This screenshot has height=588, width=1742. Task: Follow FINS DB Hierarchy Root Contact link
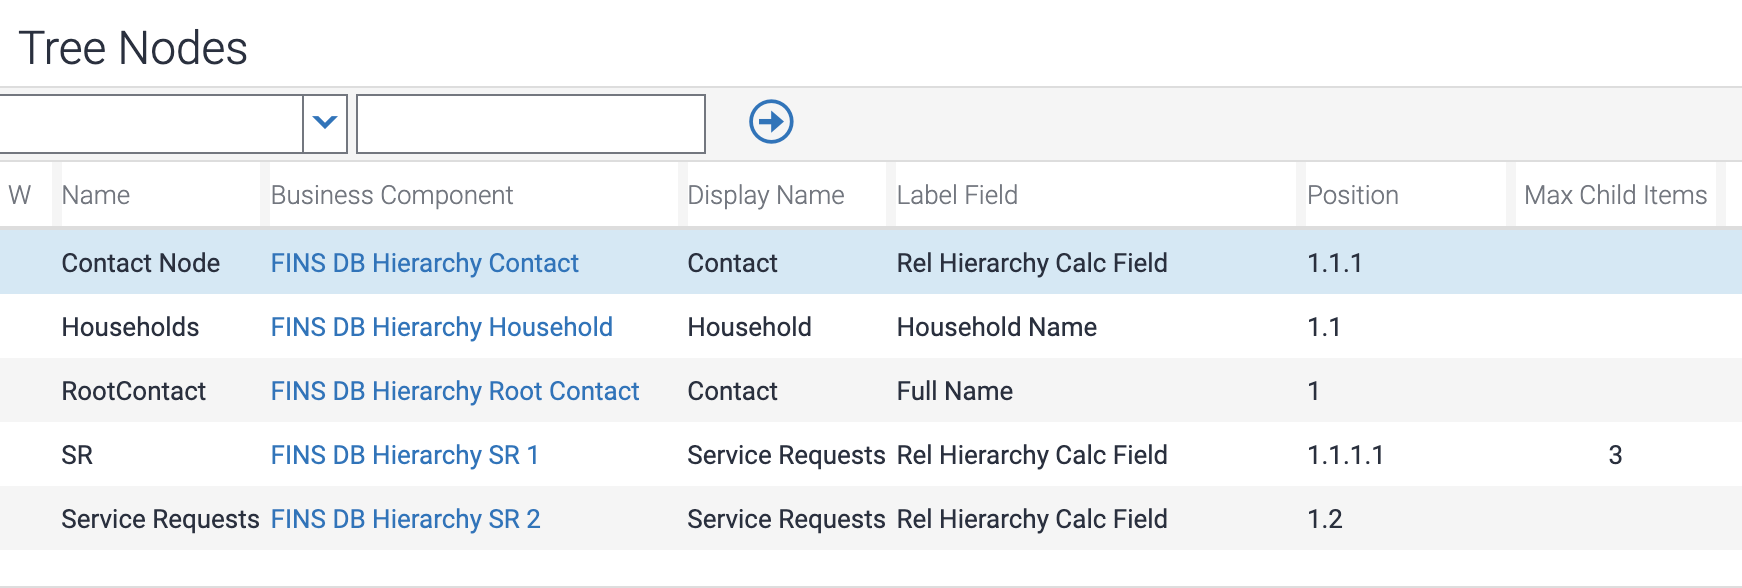click(x=454, y=391)
